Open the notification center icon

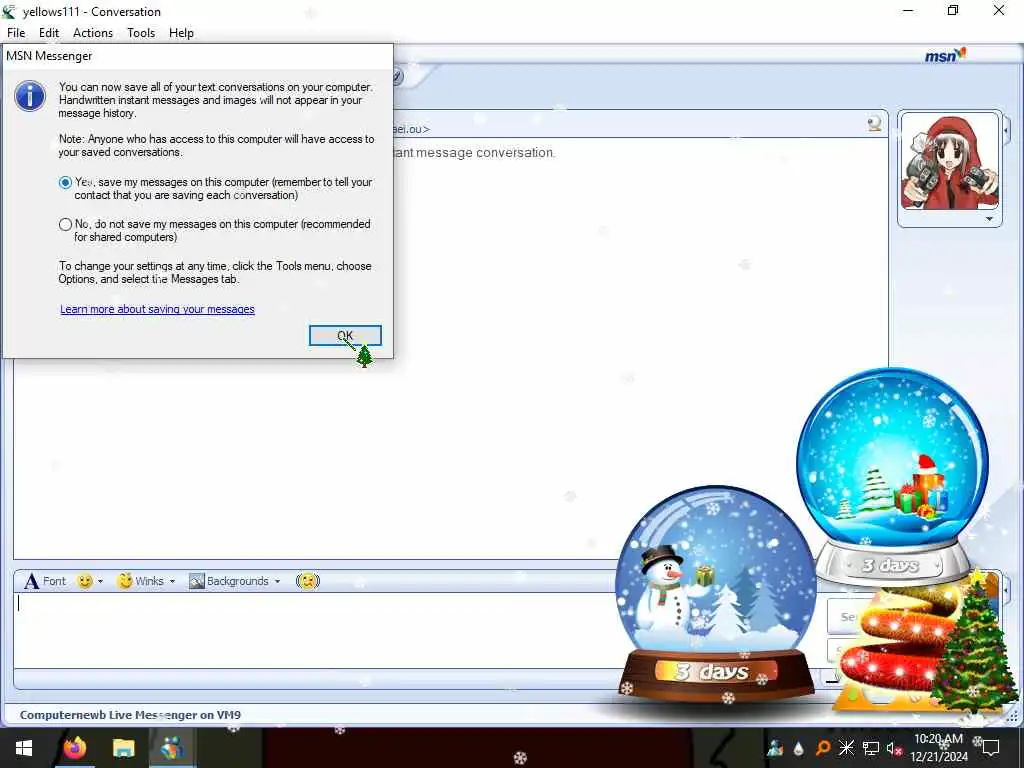pyautogui.click(x=991, y=748)
